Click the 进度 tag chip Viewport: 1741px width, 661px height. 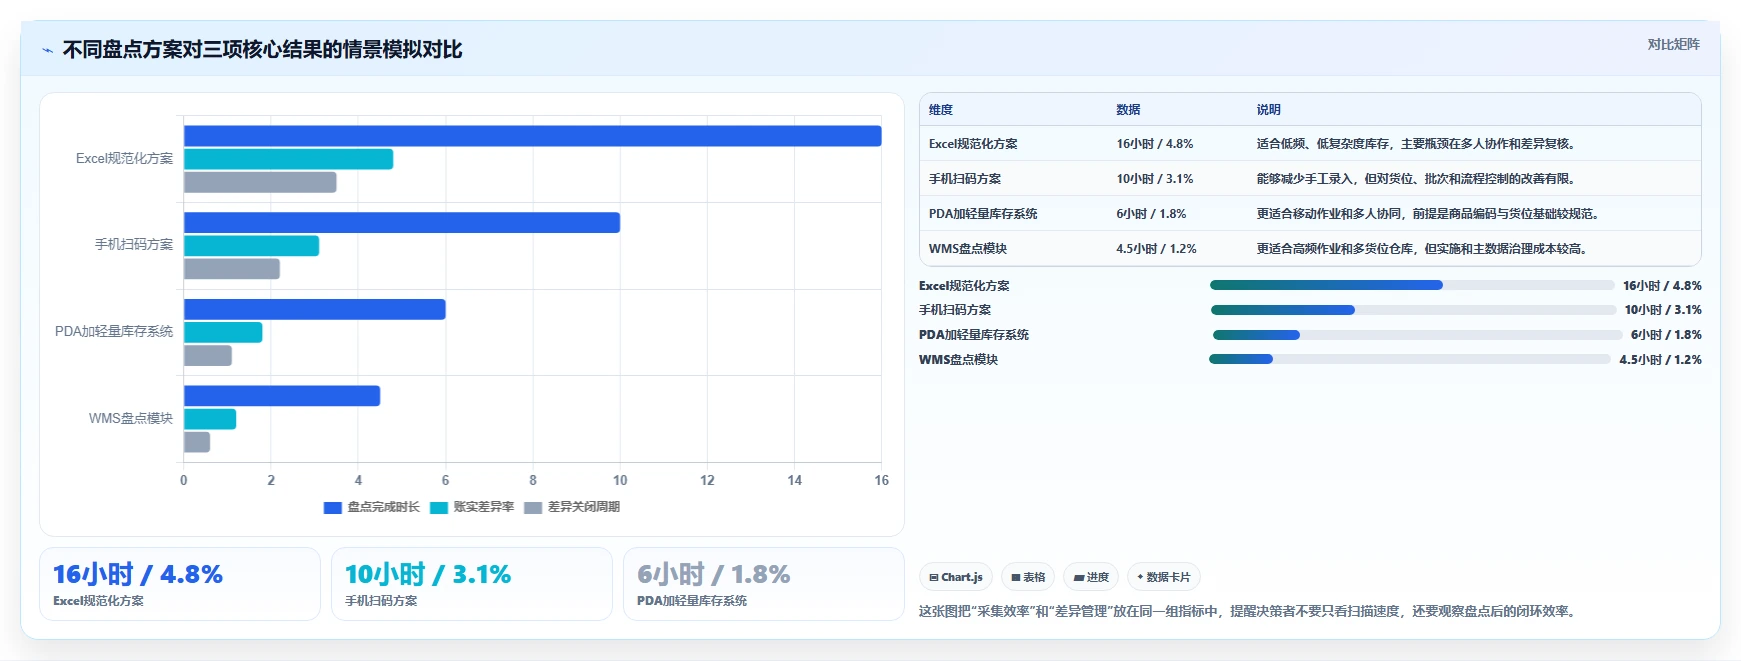tap(1091, 577)
